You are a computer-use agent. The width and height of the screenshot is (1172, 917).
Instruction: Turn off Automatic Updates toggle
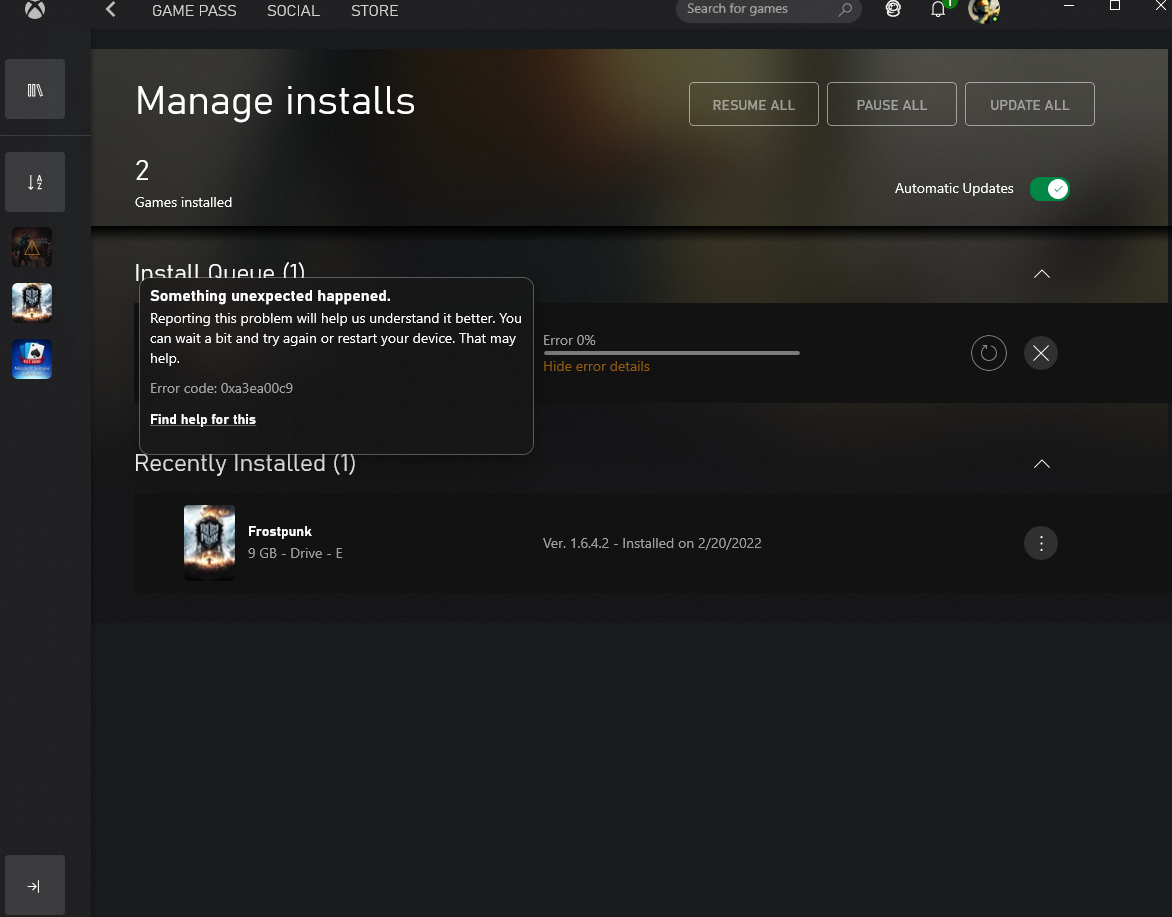pyautogui.click(x=1049, y=189)
